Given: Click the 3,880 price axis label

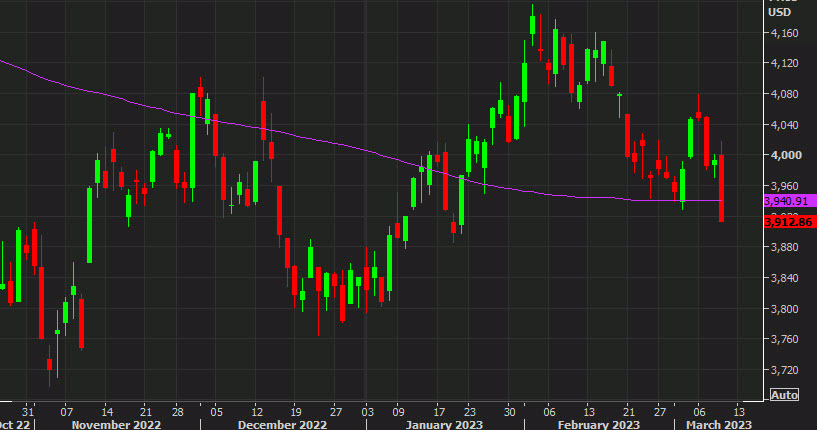Looking at the screenshot, I should (784, 247).
